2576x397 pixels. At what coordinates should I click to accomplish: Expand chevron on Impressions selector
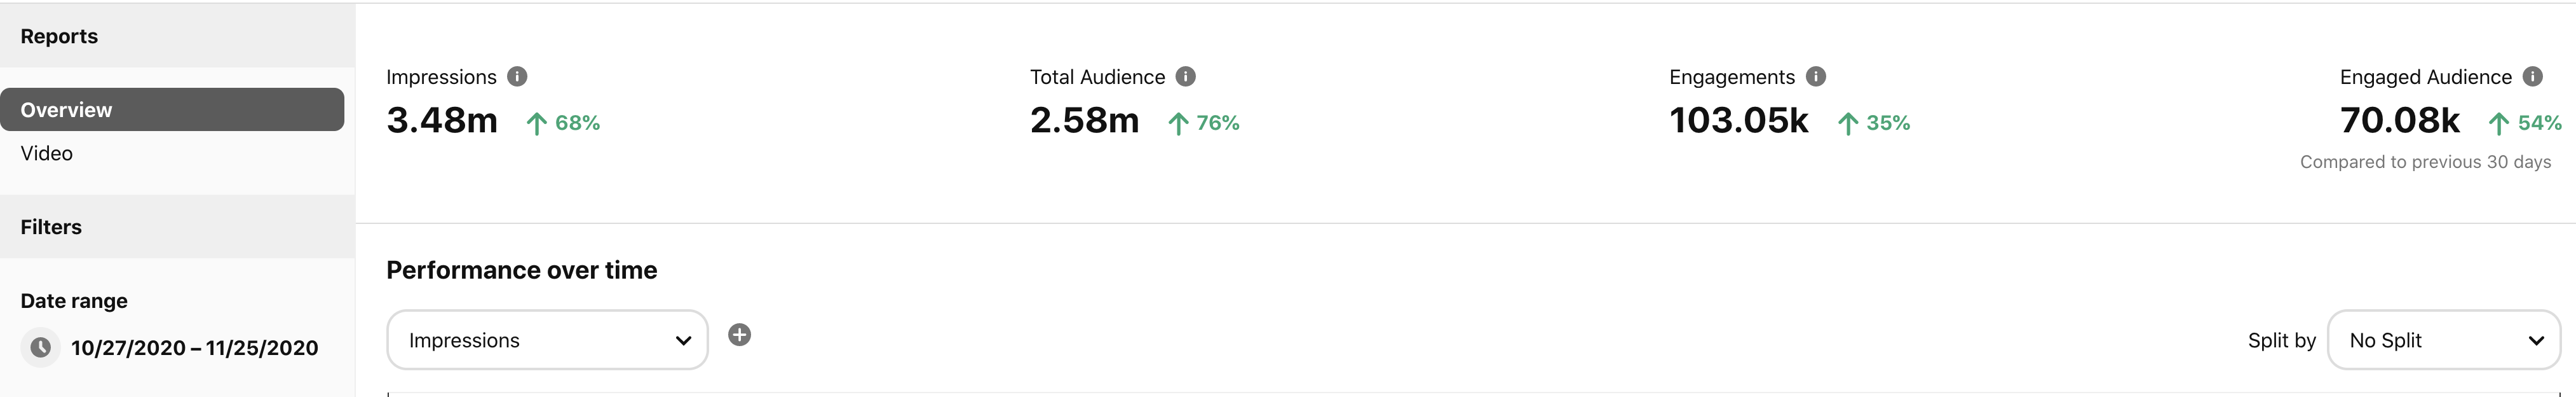683,341
